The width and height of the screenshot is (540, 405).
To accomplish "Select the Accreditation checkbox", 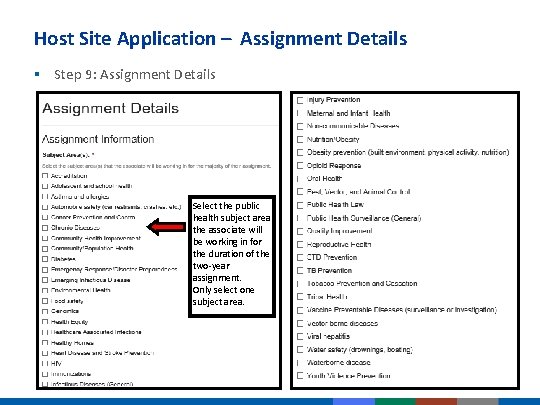I will coord(45,176).
